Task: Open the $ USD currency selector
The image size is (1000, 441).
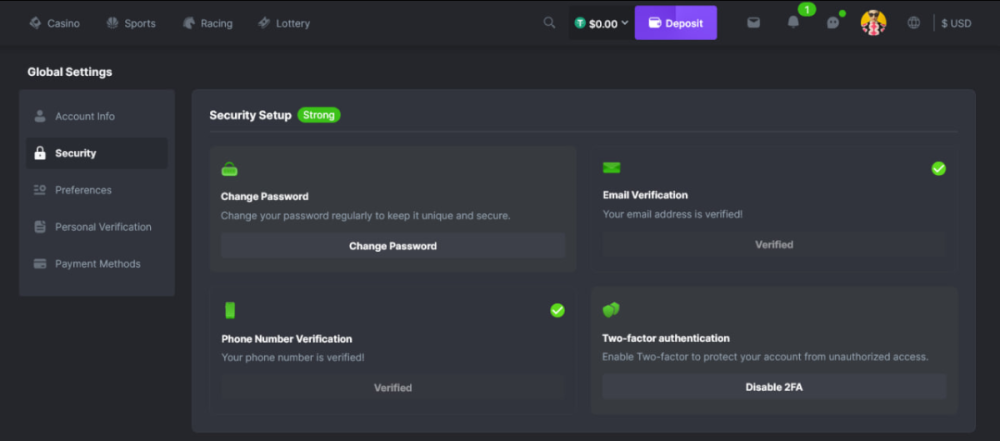Action: [956, 23]
